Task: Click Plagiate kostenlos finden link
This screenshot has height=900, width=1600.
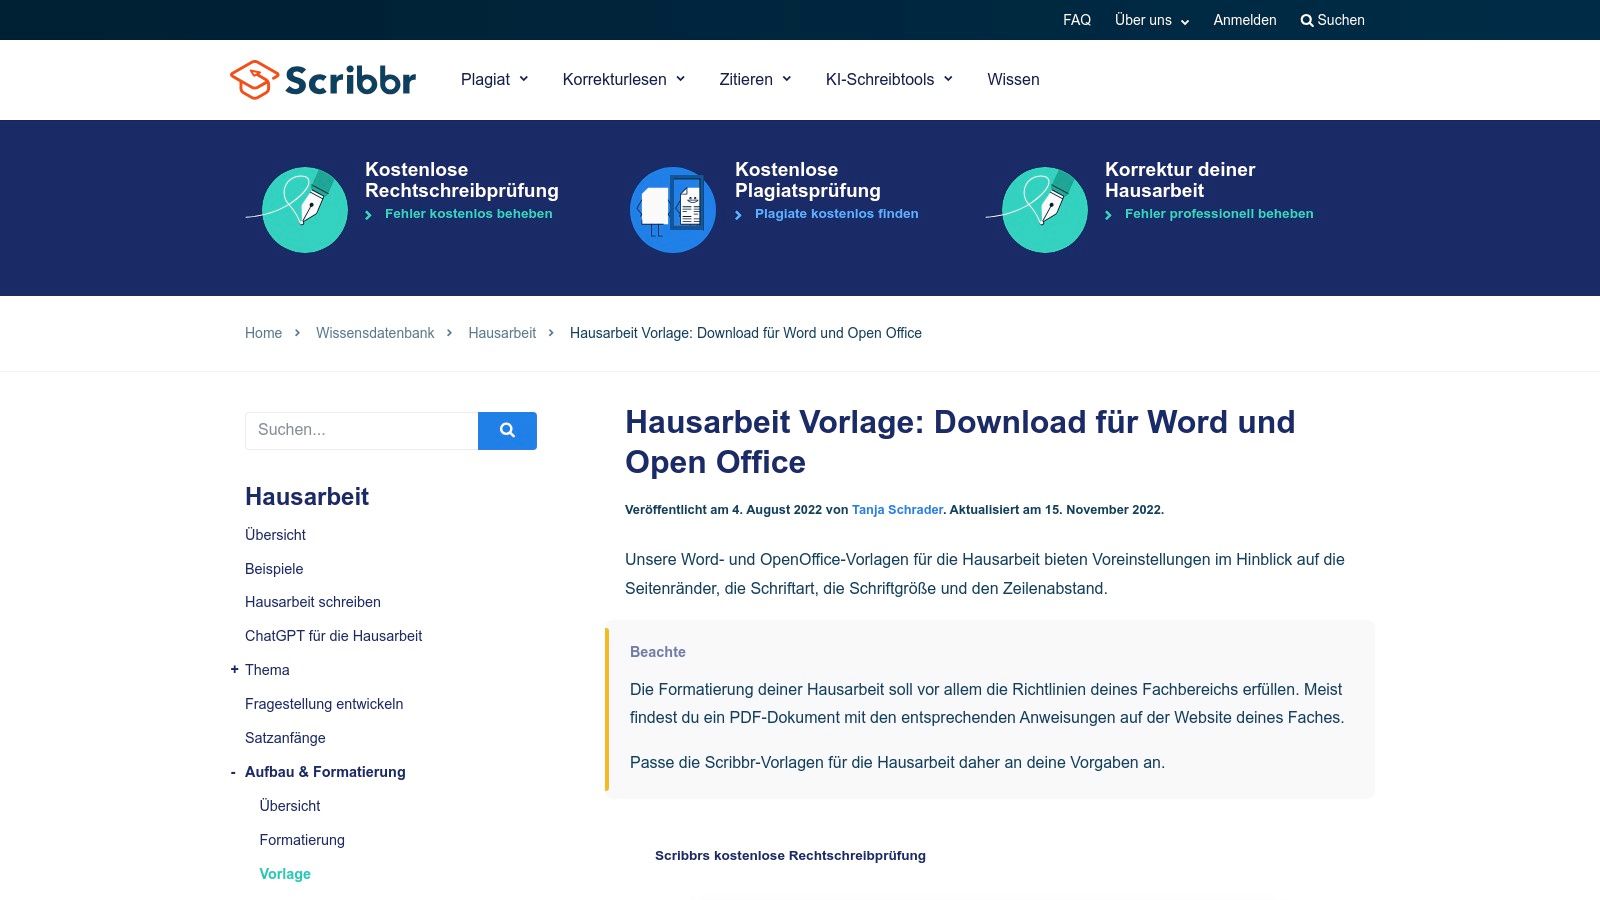Action: pyautogui.click(x=836, y=214)
